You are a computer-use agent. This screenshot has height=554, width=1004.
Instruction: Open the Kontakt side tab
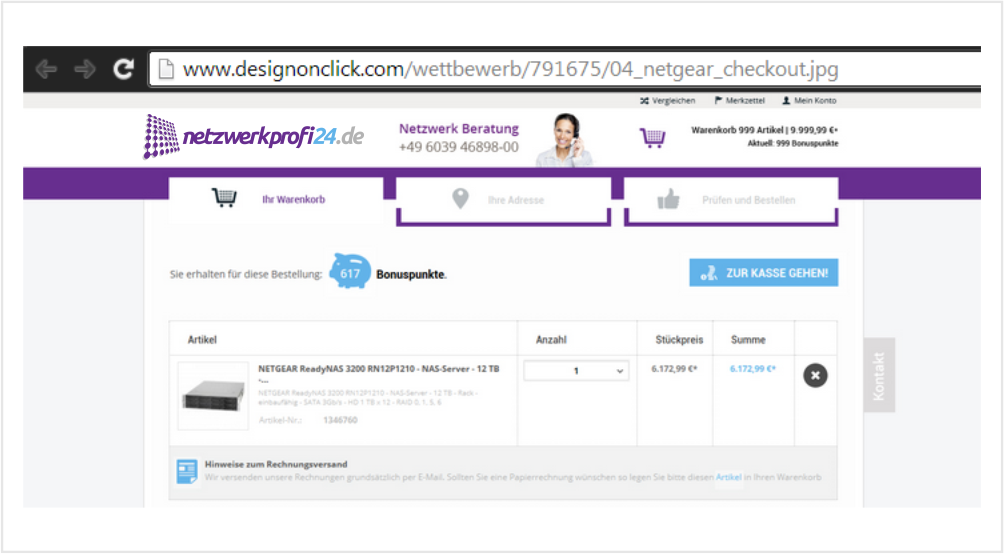879,375
